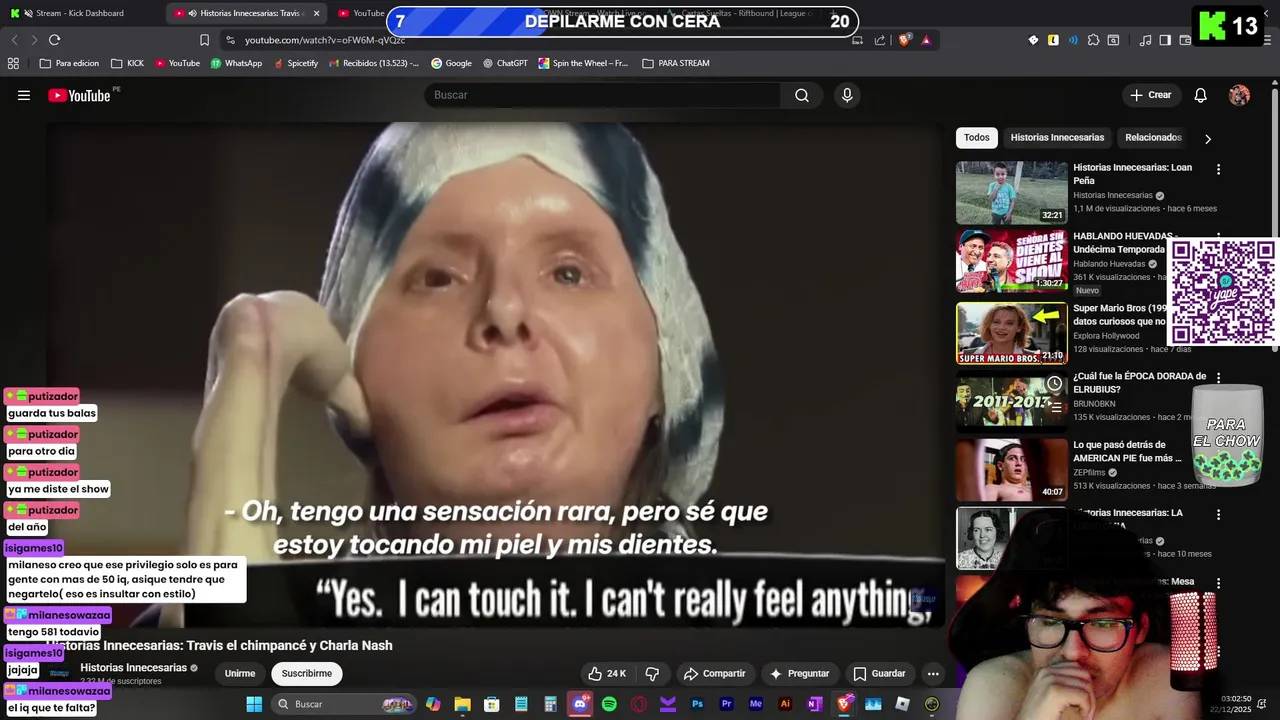Open HABLANDO HUEVADAS video thumbnail
This screenshot has width=1280, height=720.
click(x=1011, y=261)
